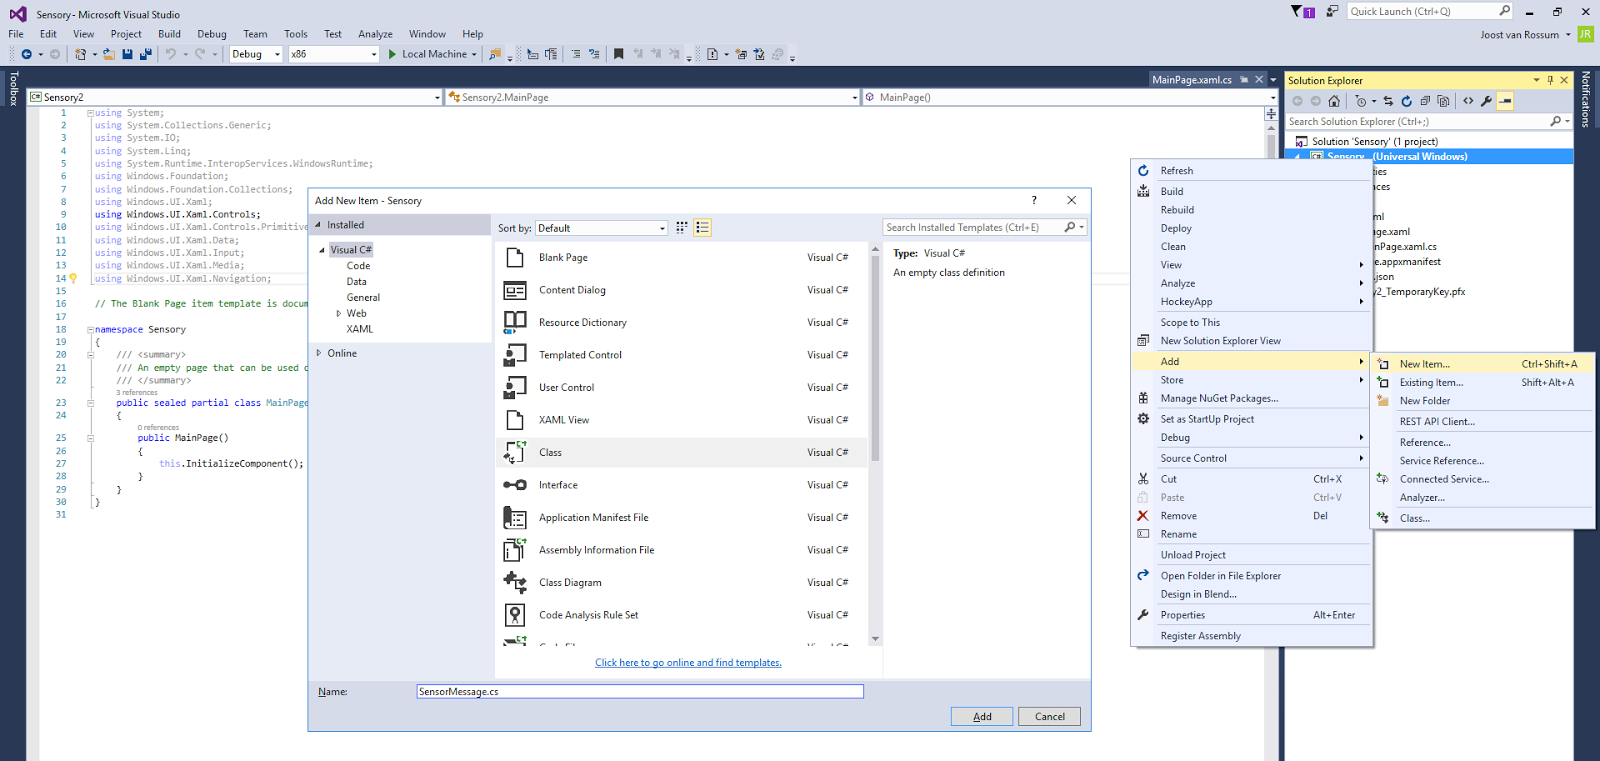Screen dimensions: 1600x761
Task: Open the Debug configuration dropdown
Action: tap(278, 54)
